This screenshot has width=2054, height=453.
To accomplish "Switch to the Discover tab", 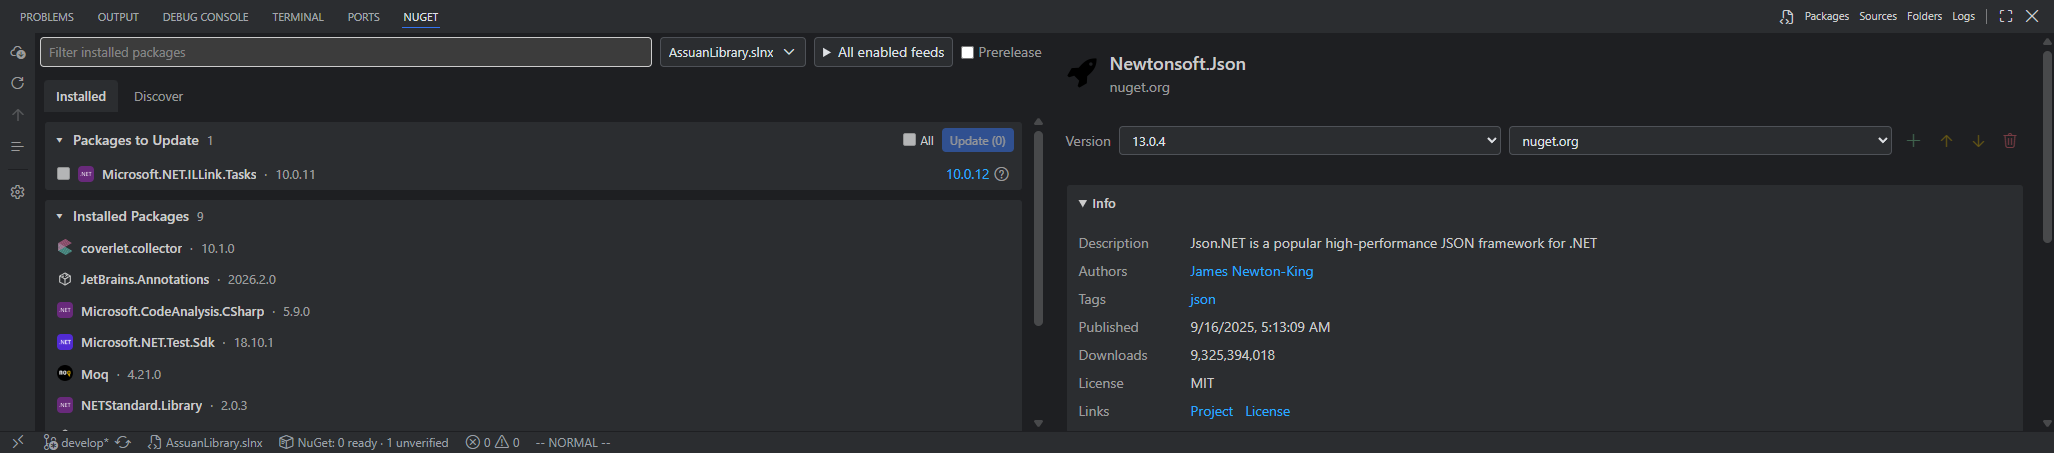I will (x=158, y=96).
